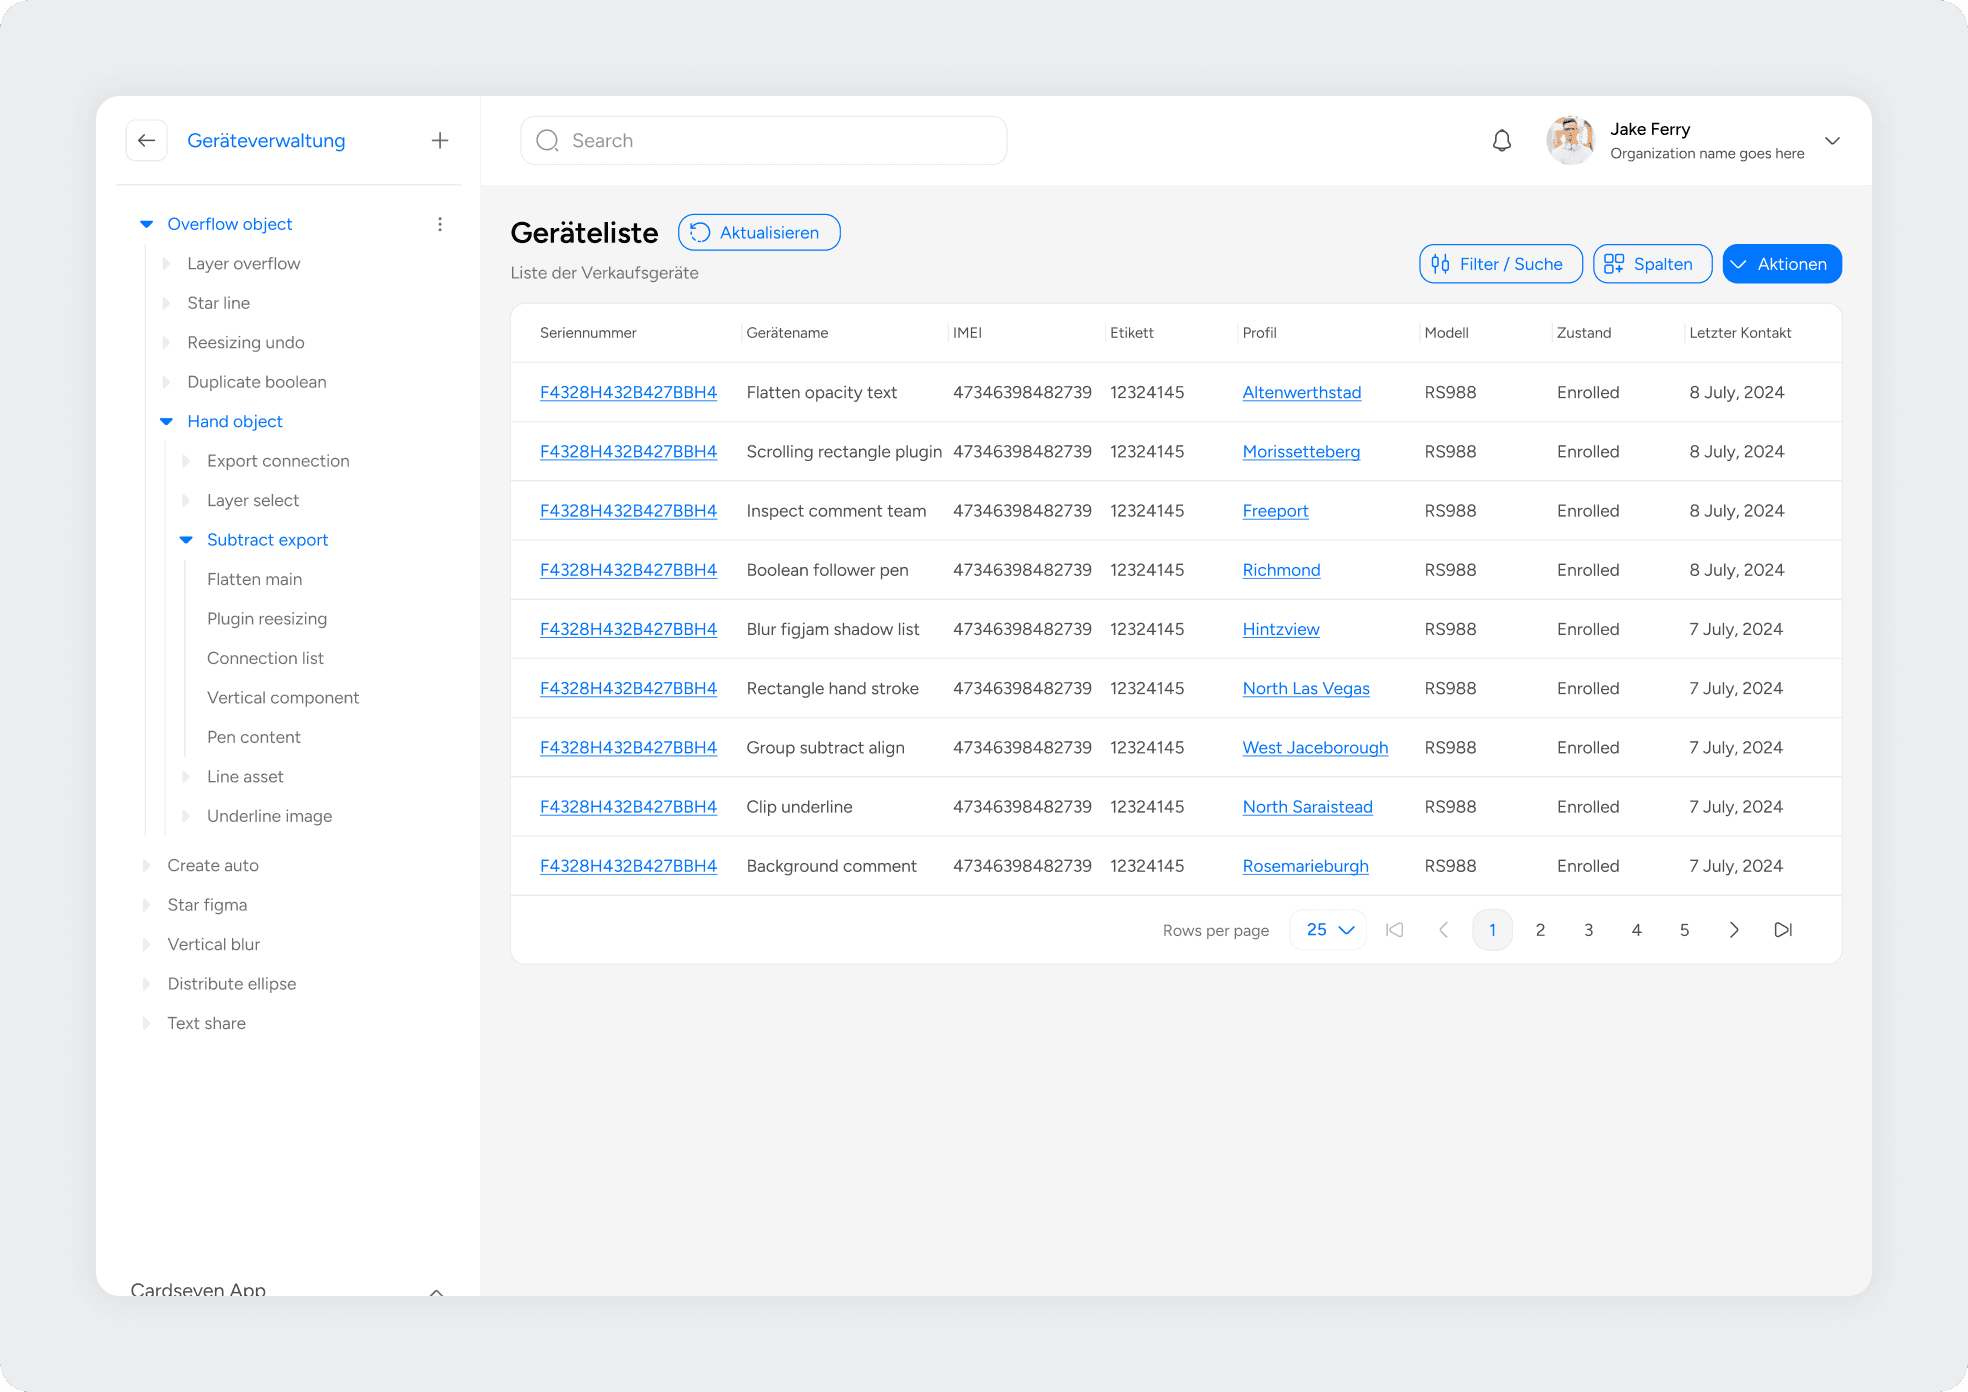The width and height of the screenshot is (1968, 1392).
Task: Jump to the first page of the table
Action: tap(1394, 930)
